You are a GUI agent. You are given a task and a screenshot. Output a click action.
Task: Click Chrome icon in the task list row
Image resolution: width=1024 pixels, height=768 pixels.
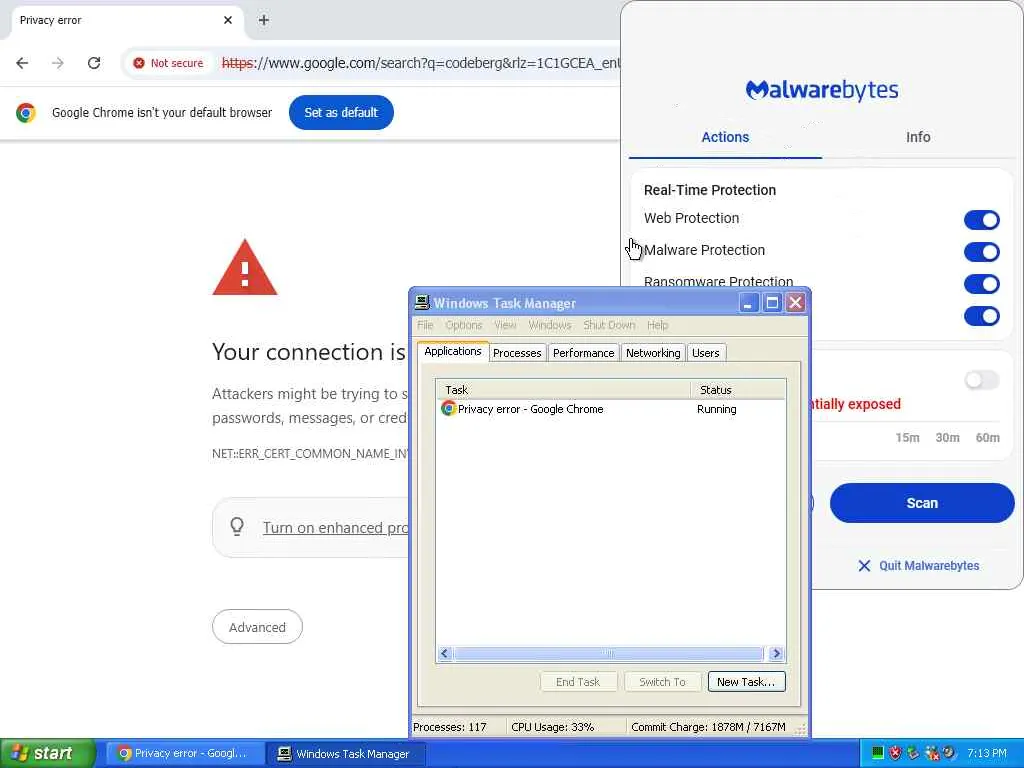pos(449,409)
